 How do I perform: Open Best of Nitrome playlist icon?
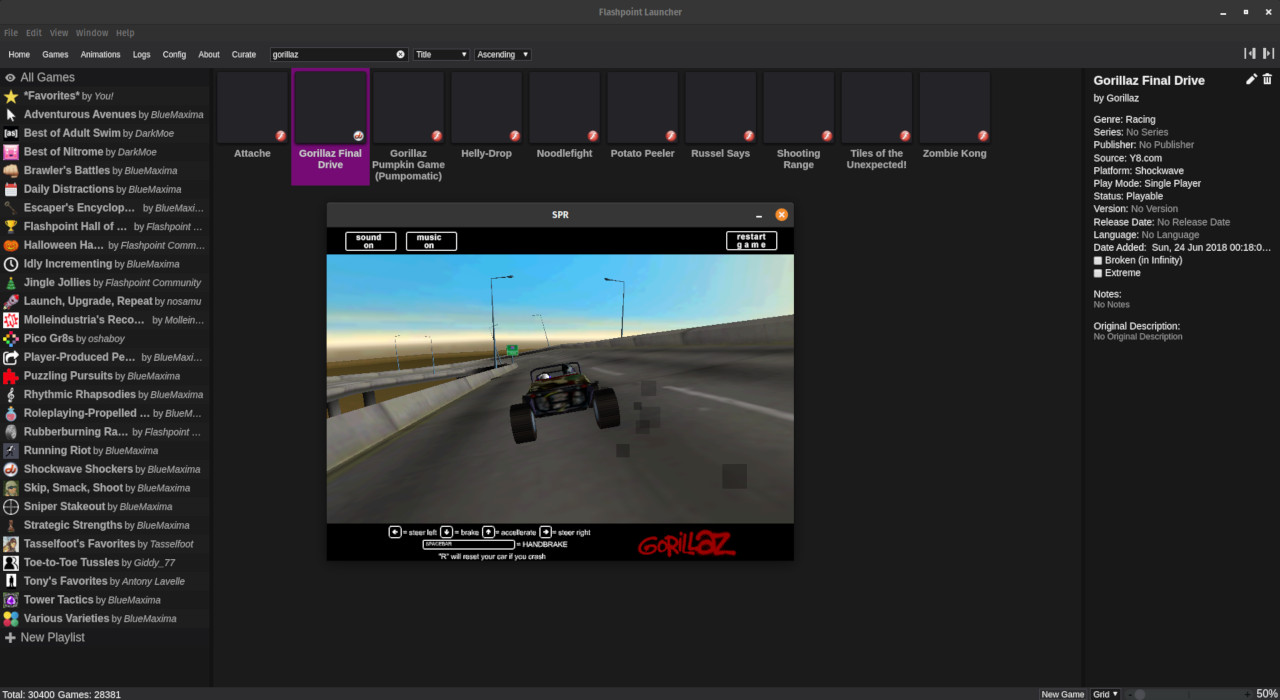click(10, 152)
